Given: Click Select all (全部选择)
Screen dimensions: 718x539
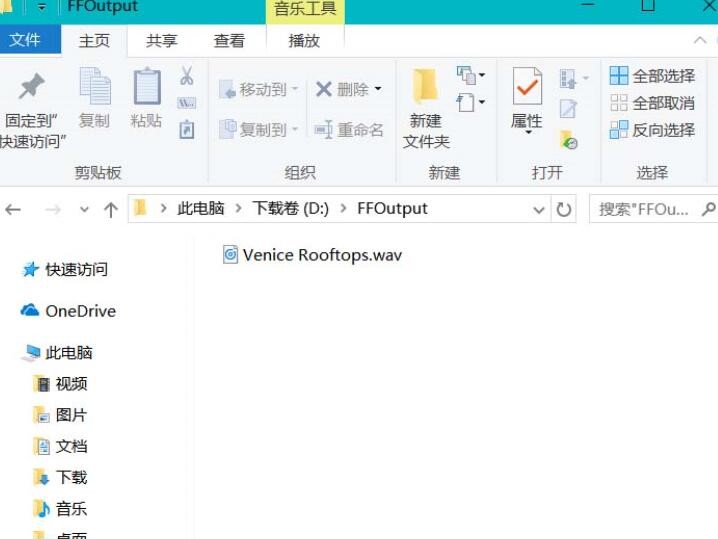Looking at the screenshot, I should pyautogui.click(x=652, y=76).
